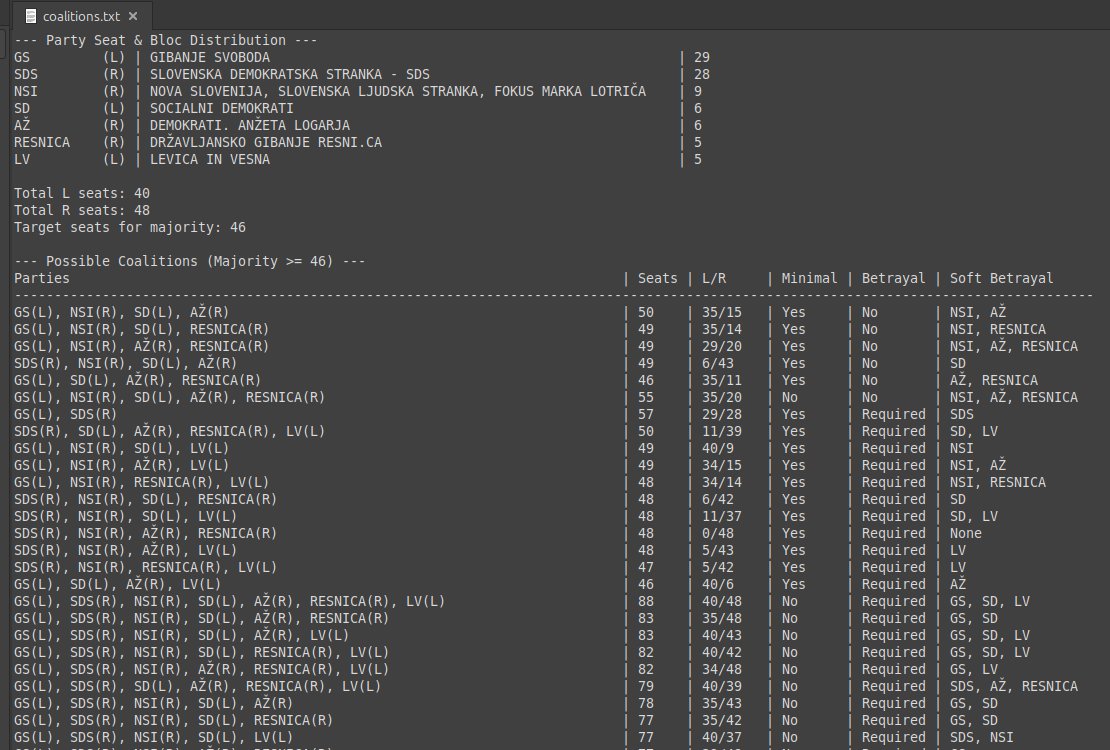
Task: Close the coalitions.txt tab
Action: pos(132,16)
